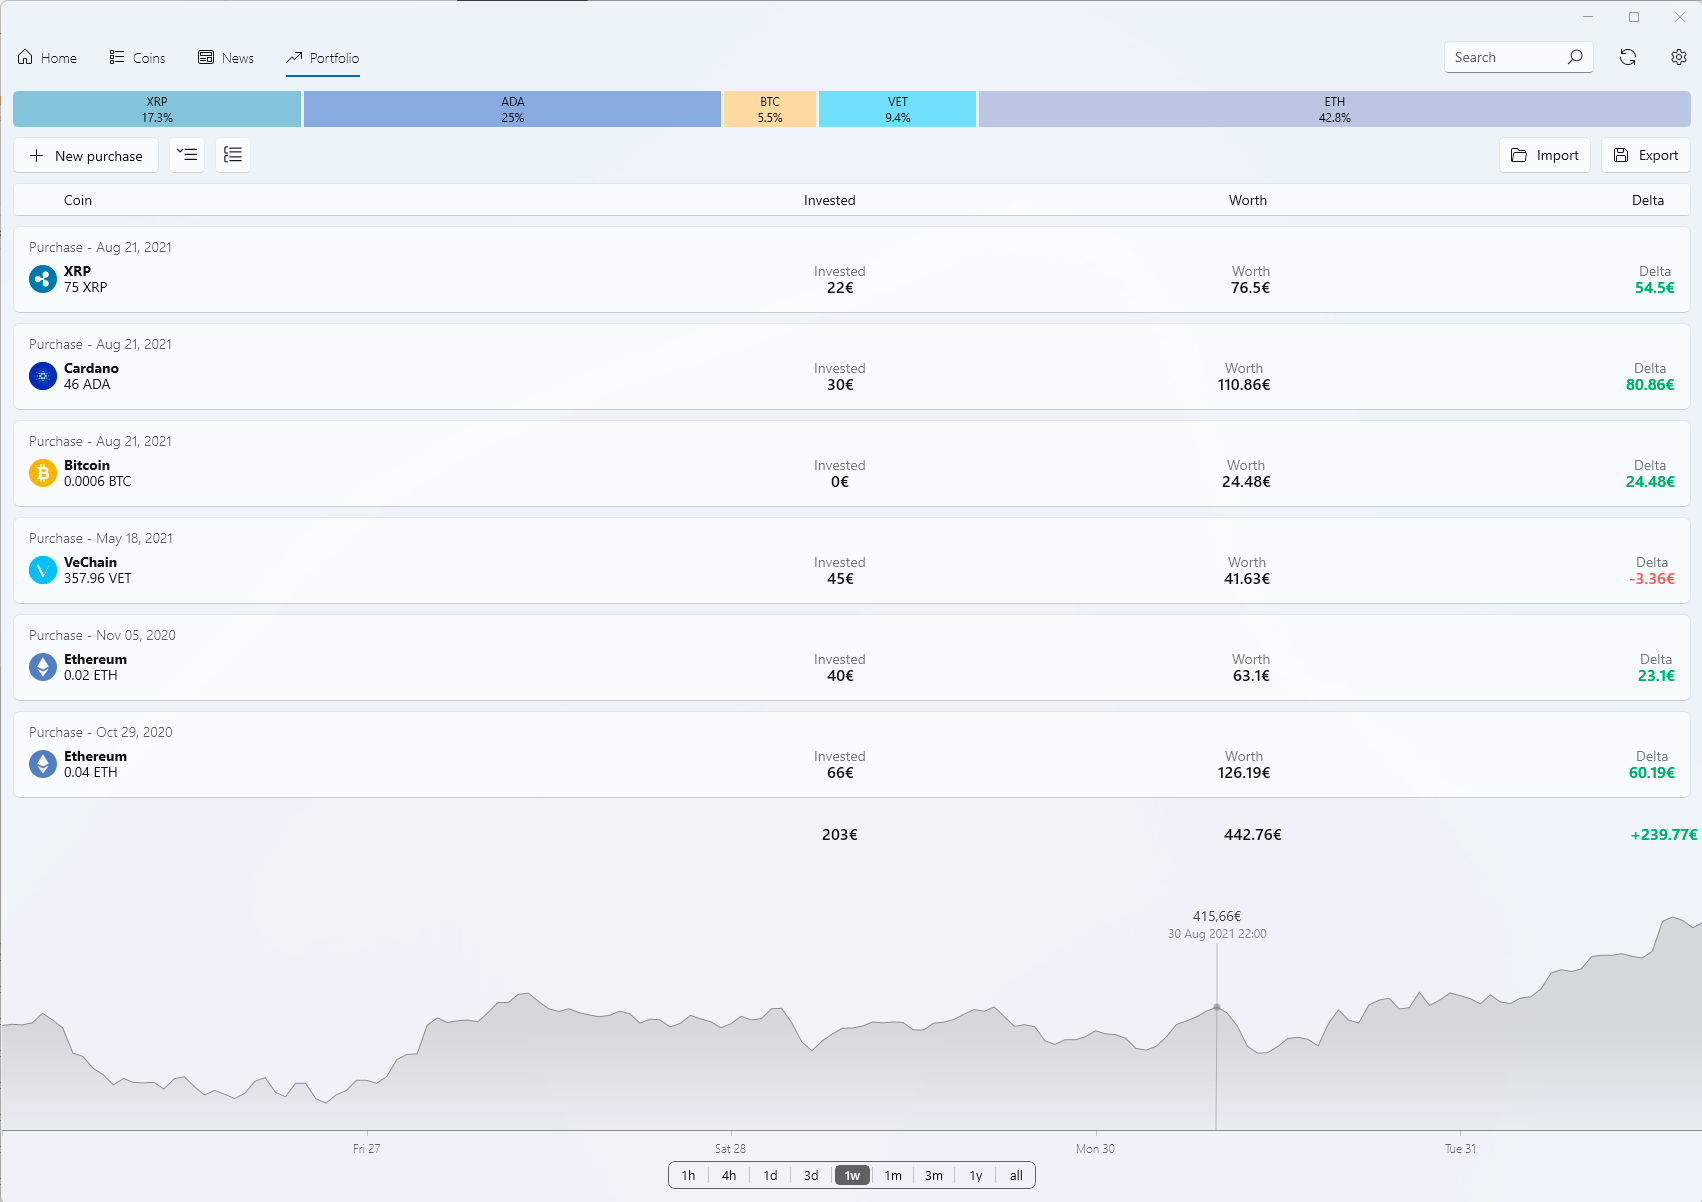Click the Bitcoin coin logo
The height and width of the screenshot is (1202, 1702).
43,473
